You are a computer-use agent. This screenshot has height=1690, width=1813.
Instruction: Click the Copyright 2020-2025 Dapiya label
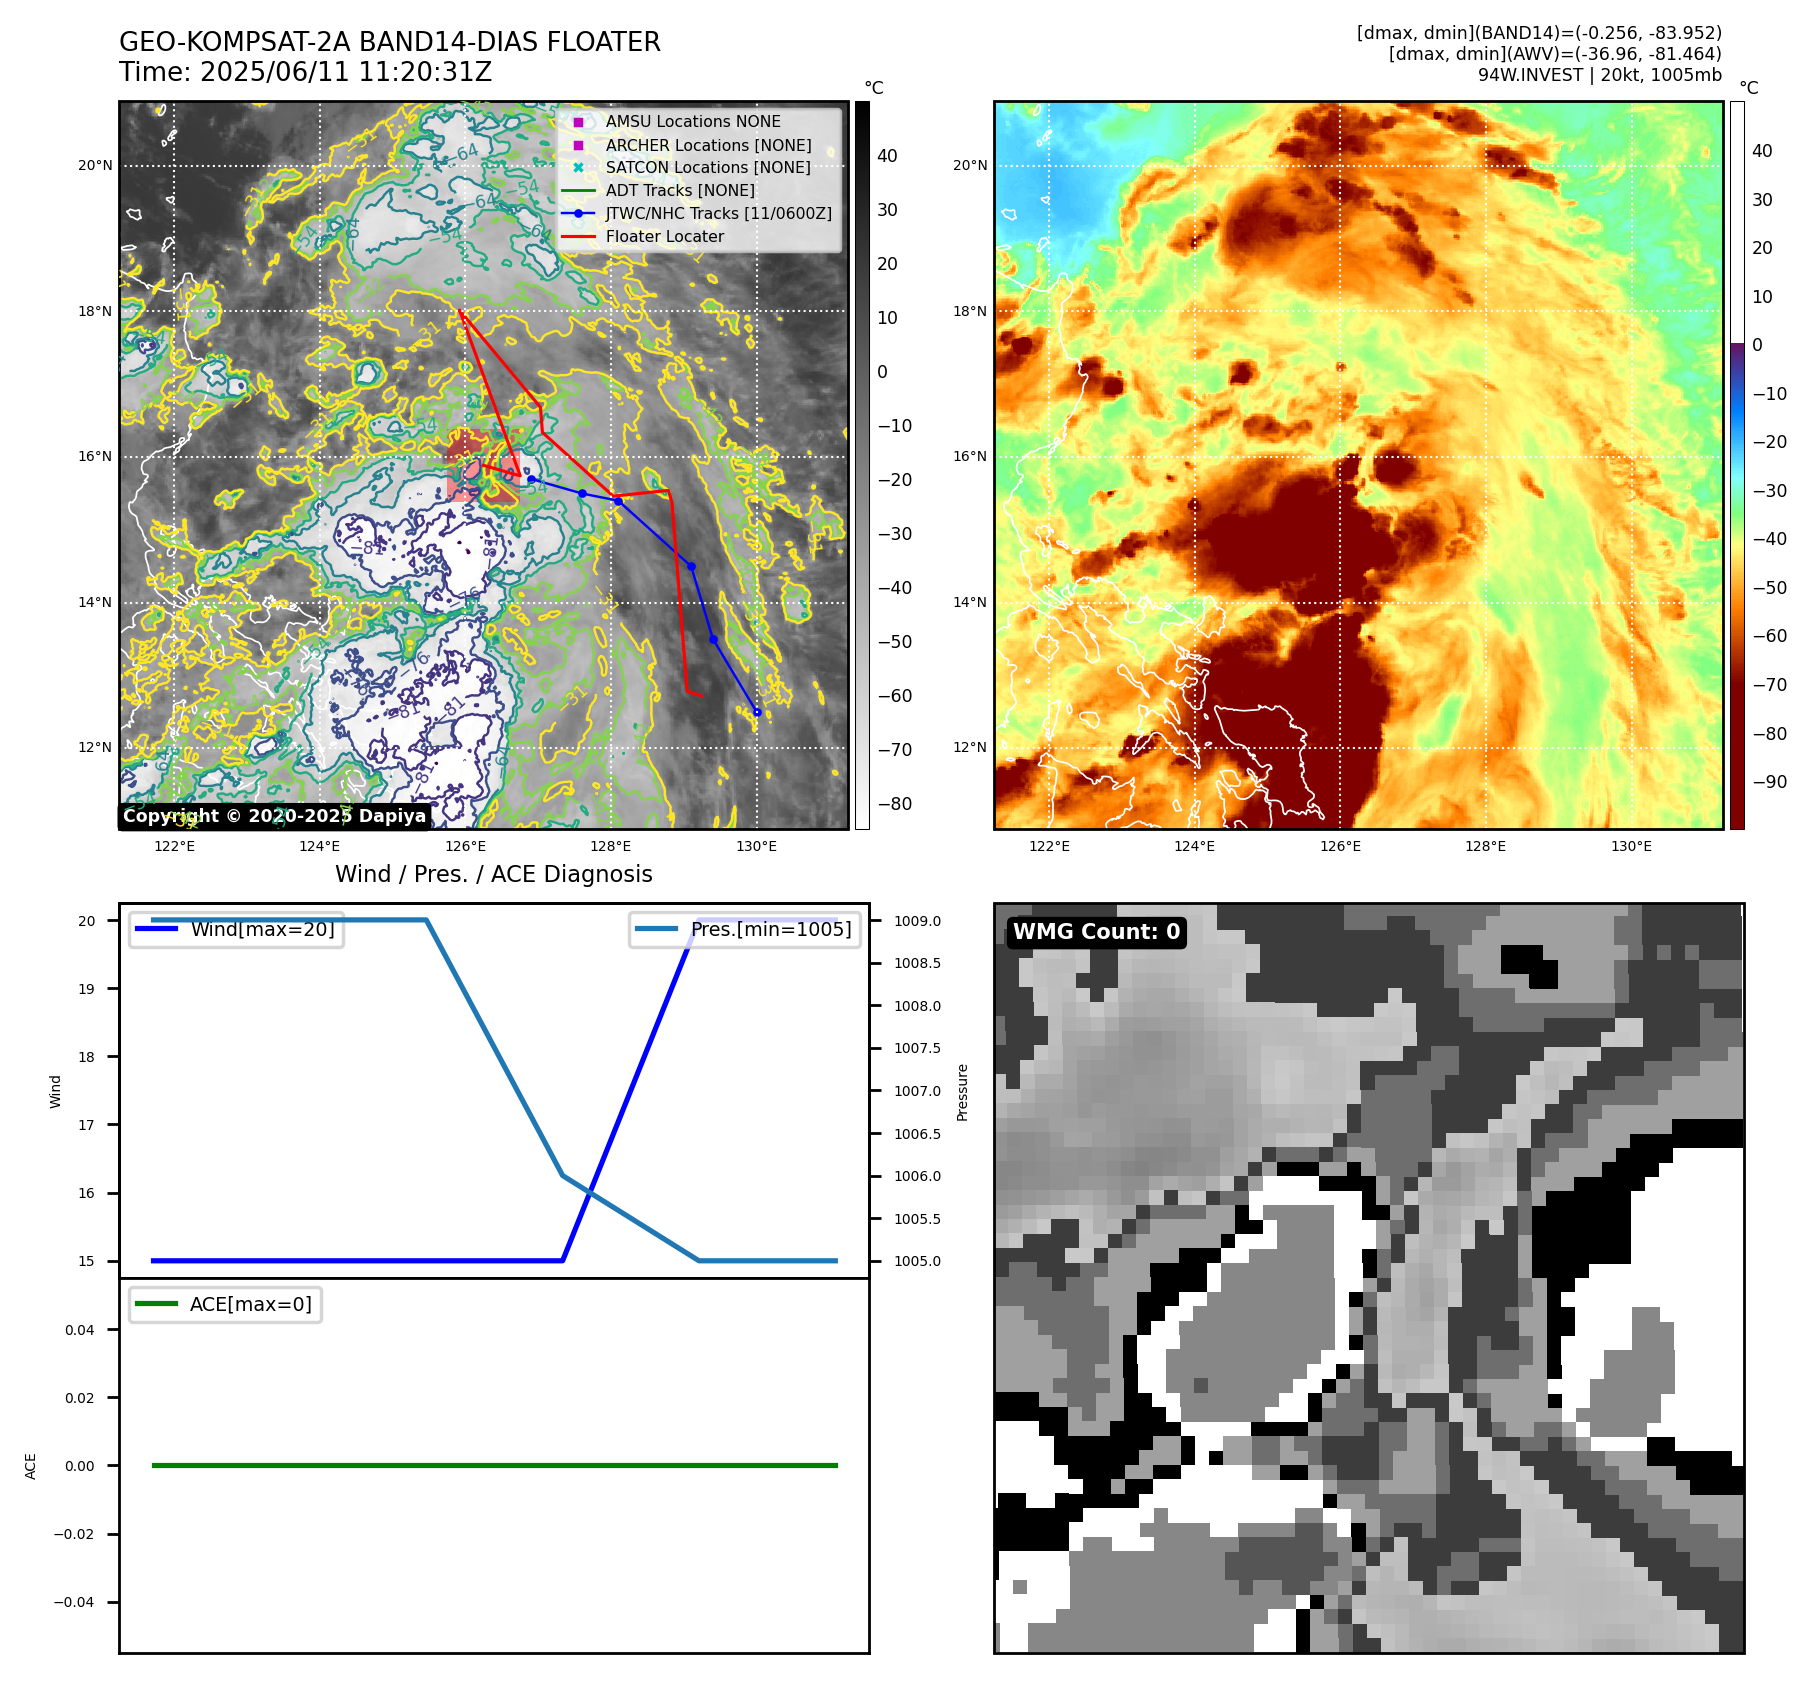[x=274, y=816]
